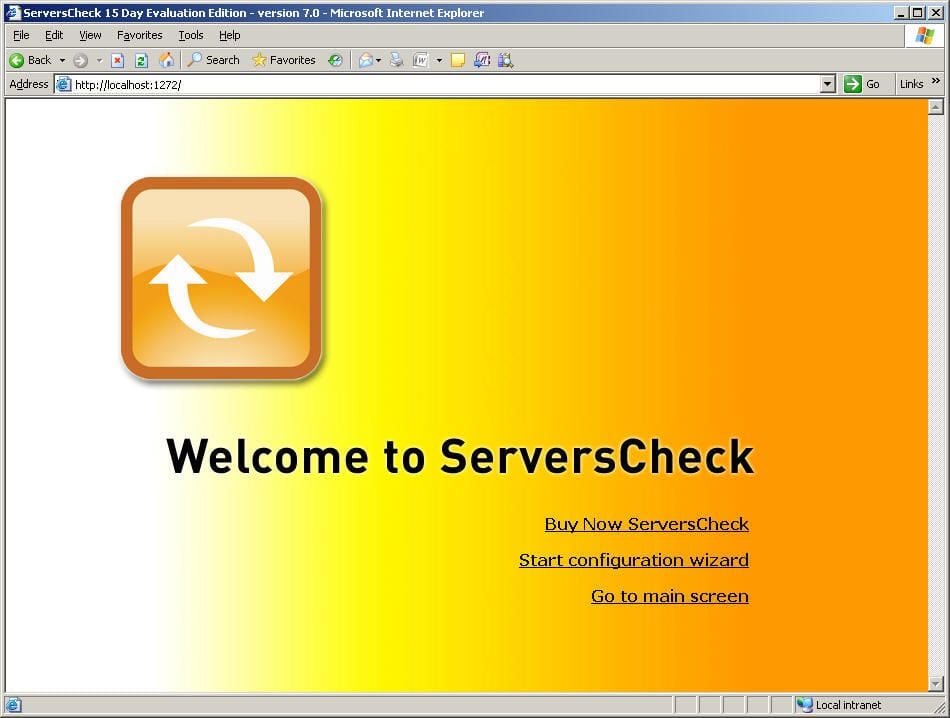Edit the page with the Word icon

[x=420, y=60]
